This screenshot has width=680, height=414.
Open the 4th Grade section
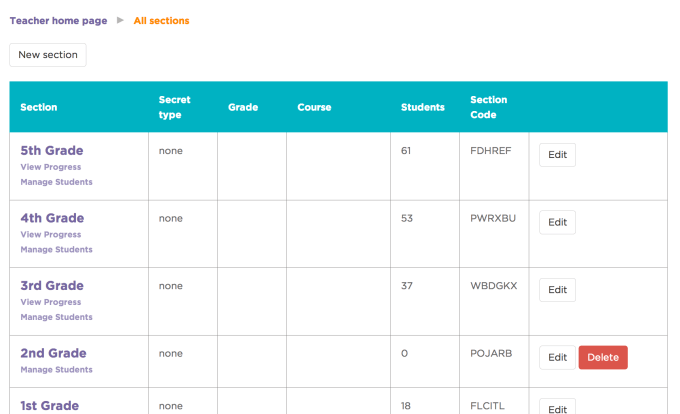(x=52, y=218)
